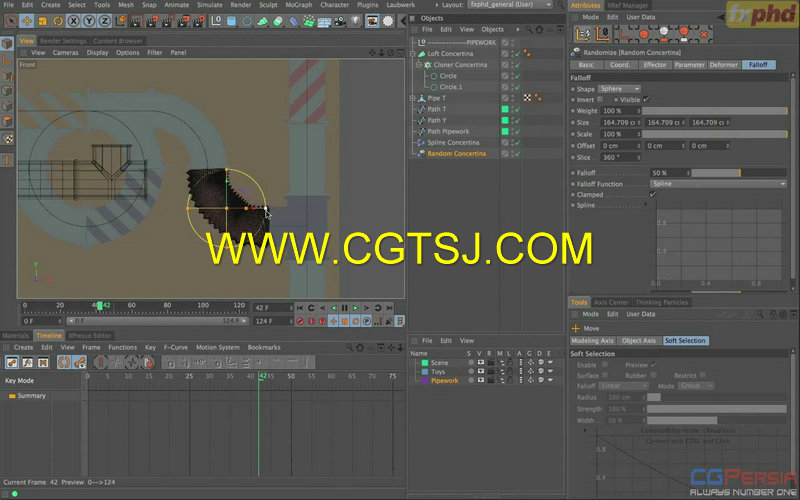Open the Parameter tab
The image size is (800, 500).
tap(689, 65)
